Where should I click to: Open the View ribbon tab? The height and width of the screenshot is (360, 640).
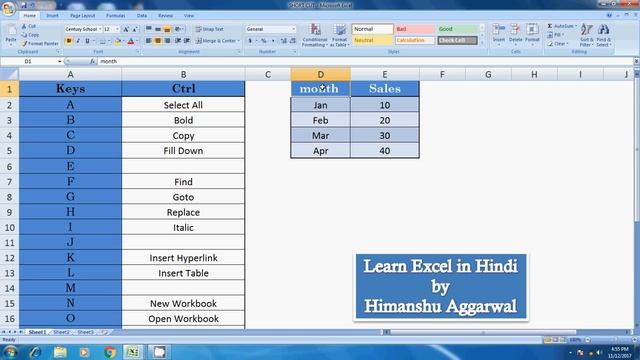click(189, 16)
